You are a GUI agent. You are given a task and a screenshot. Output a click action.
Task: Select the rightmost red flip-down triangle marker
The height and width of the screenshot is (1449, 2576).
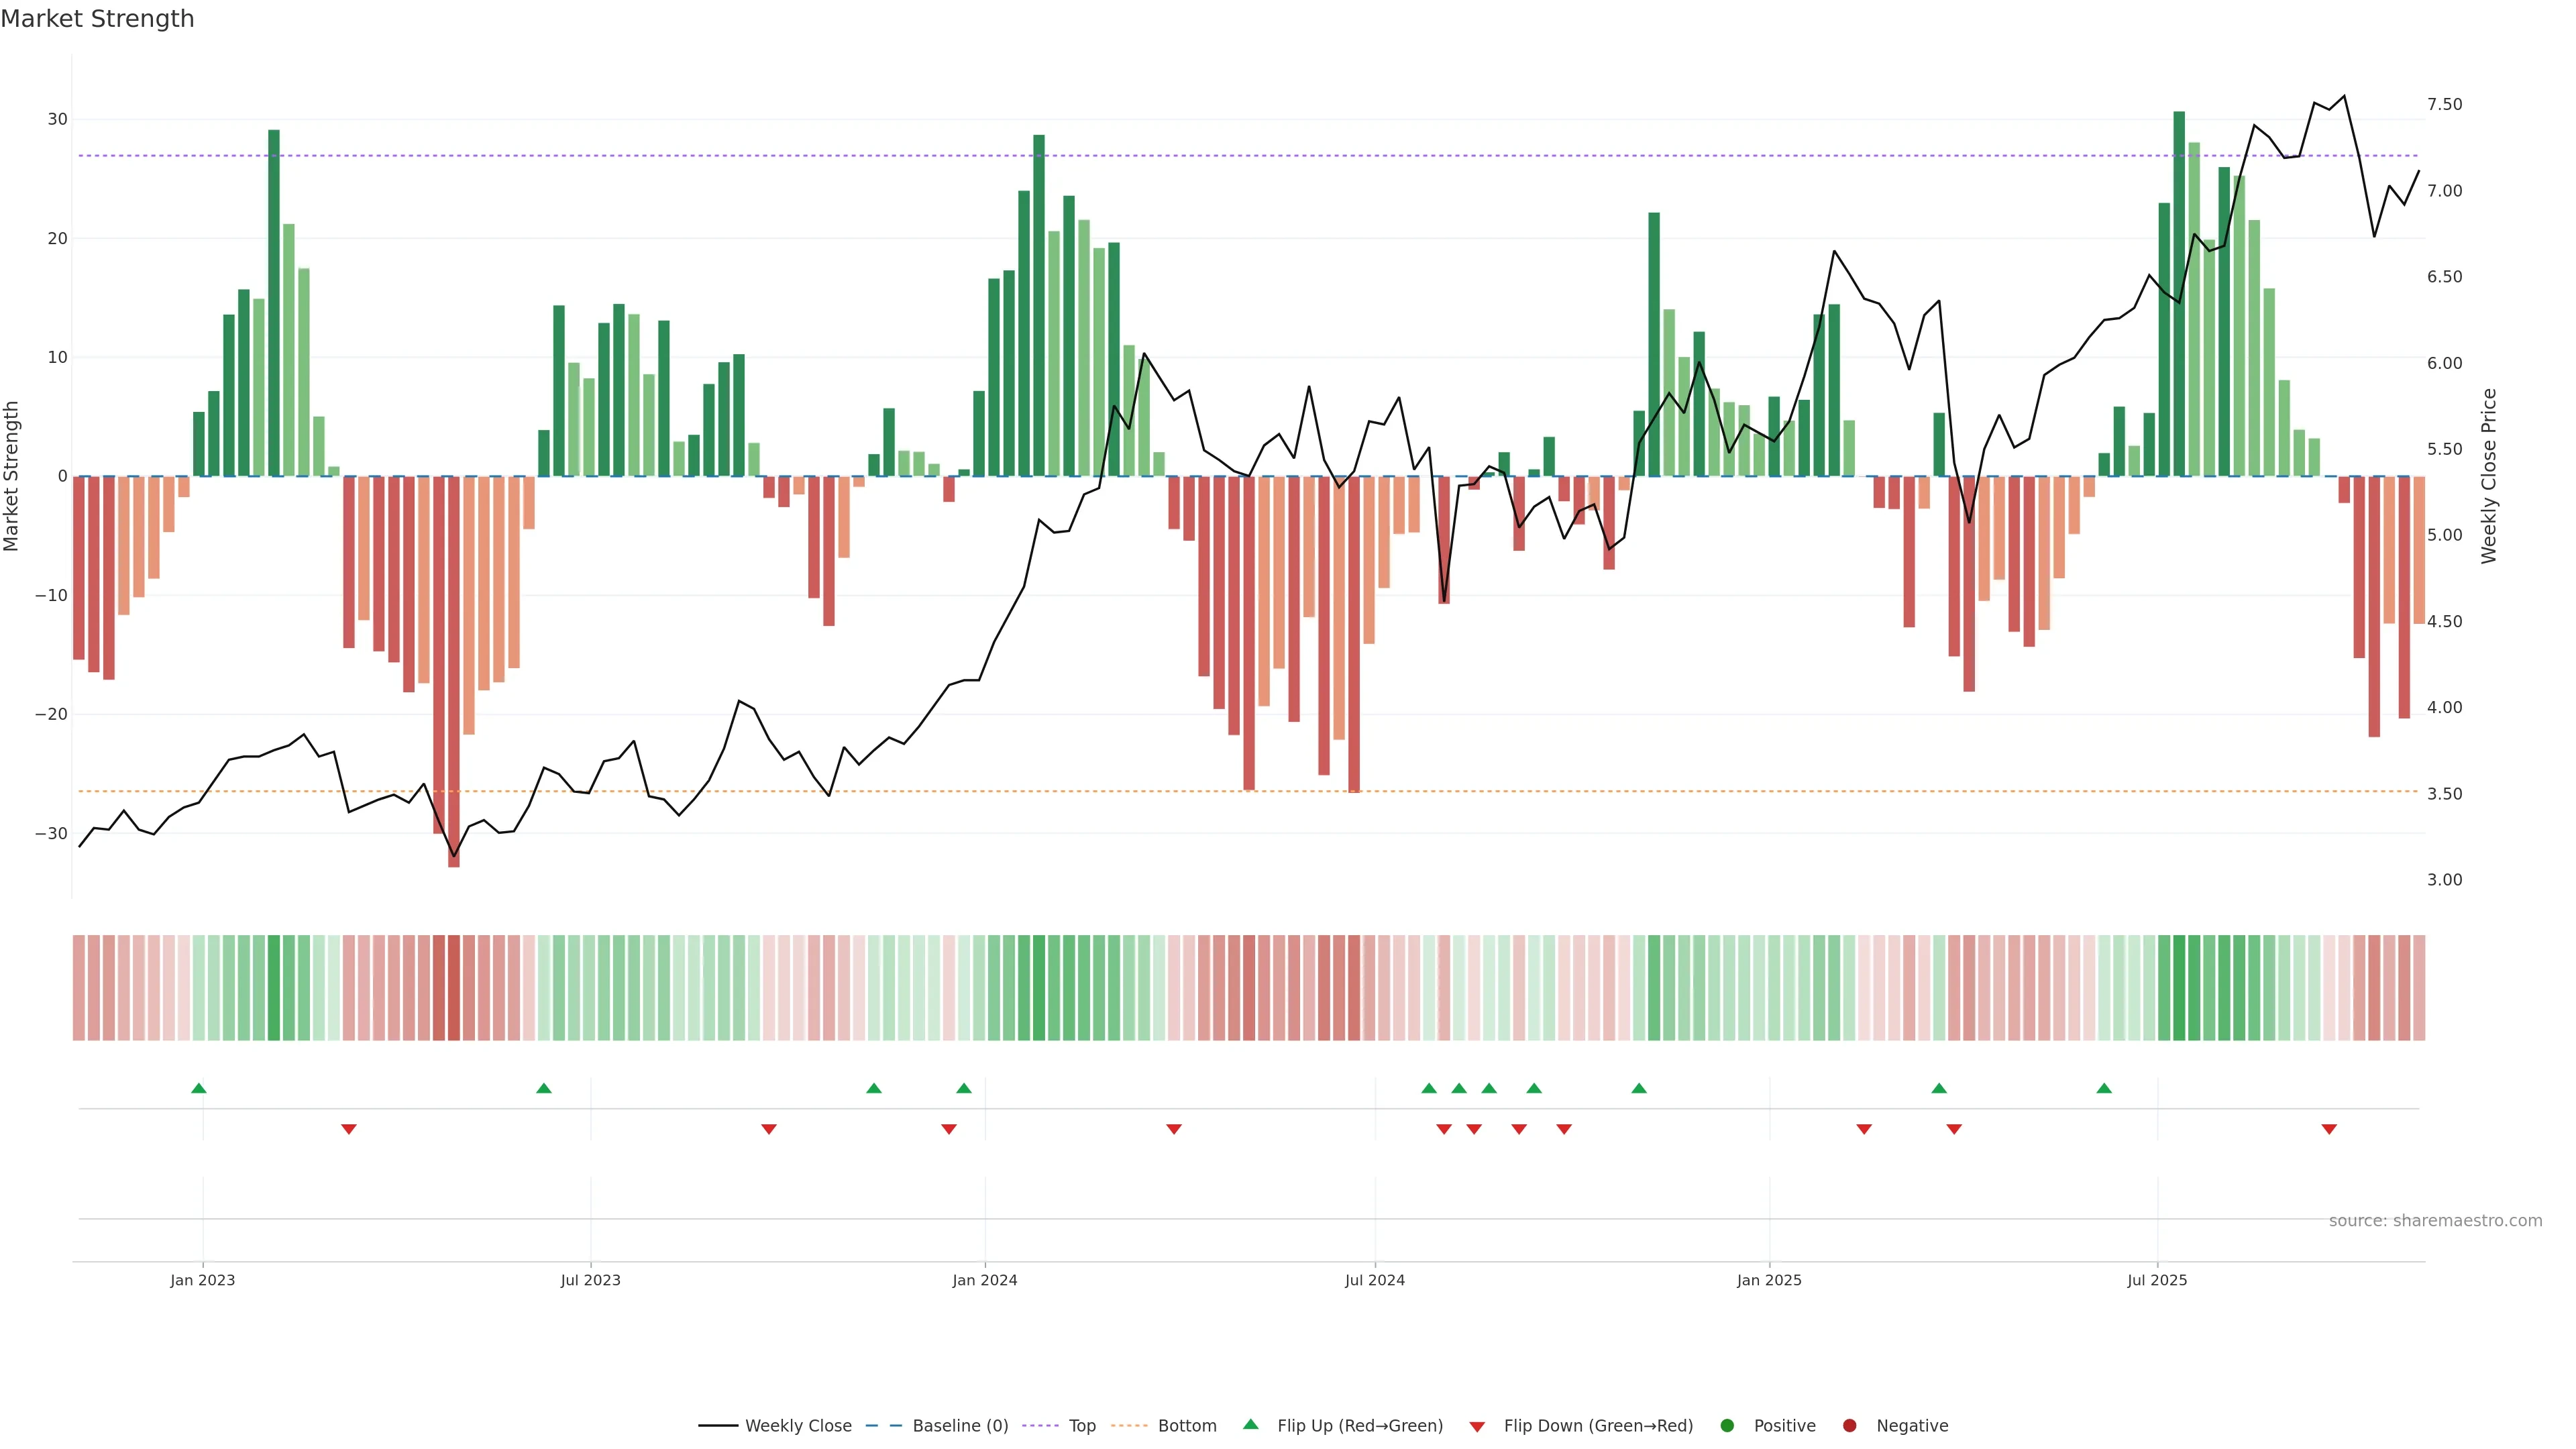[x=2329, y=1129]
